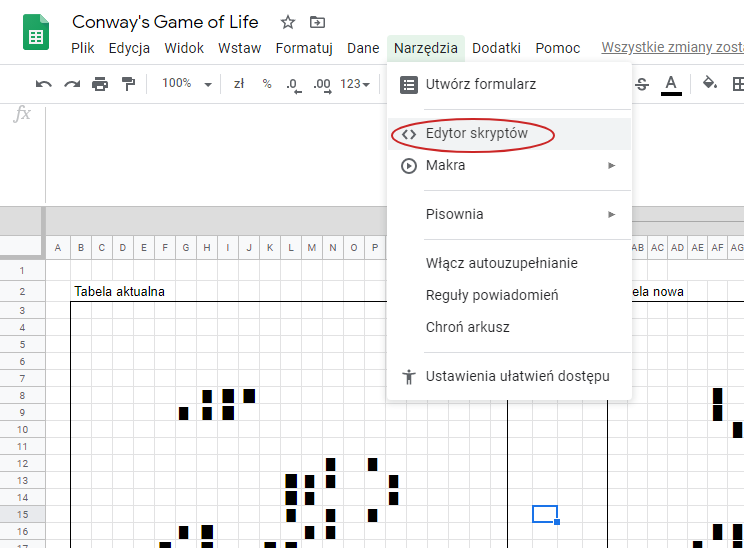
Task: Expand the Pisownia submenu arrow
Action: [x=612, y=214]
